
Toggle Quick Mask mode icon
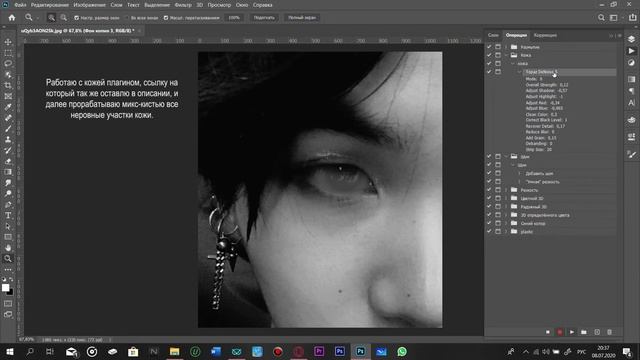[x=8, y=304]
